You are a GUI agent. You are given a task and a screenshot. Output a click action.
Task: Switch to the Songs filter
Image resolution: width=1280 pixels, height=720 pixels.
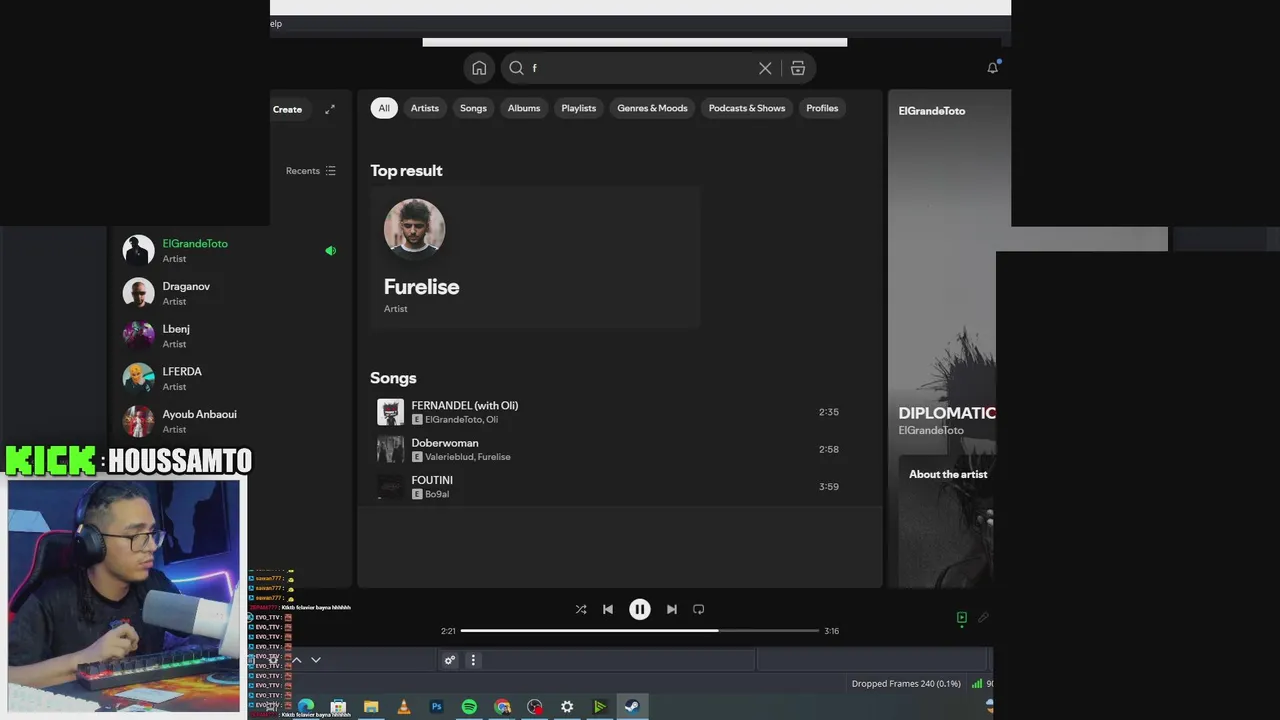click(x=473, y=108)
